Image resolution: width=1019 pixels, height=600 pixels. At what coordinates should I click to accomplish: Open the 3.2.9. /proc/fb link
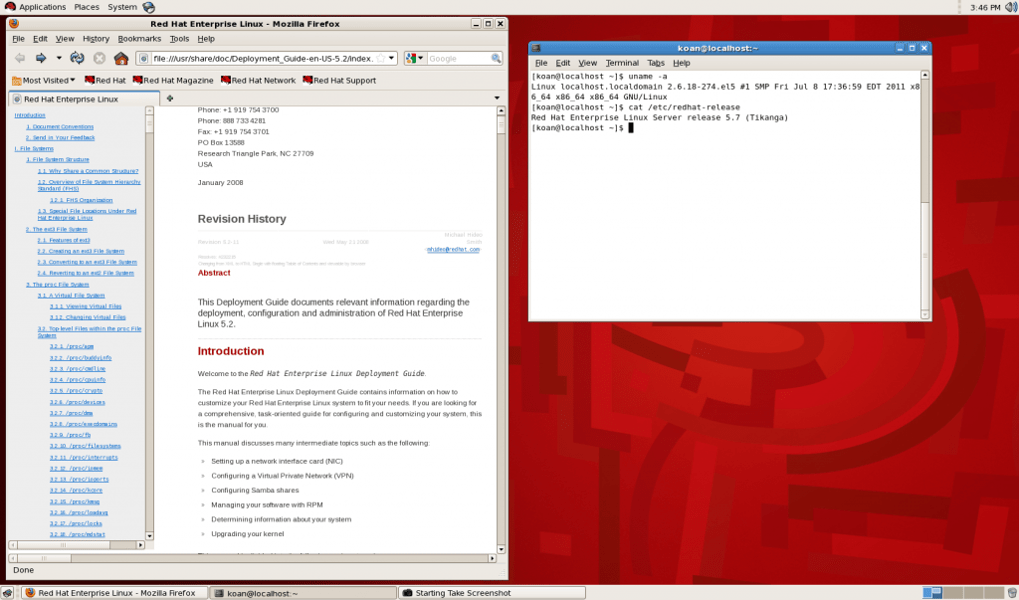point(70,436)
